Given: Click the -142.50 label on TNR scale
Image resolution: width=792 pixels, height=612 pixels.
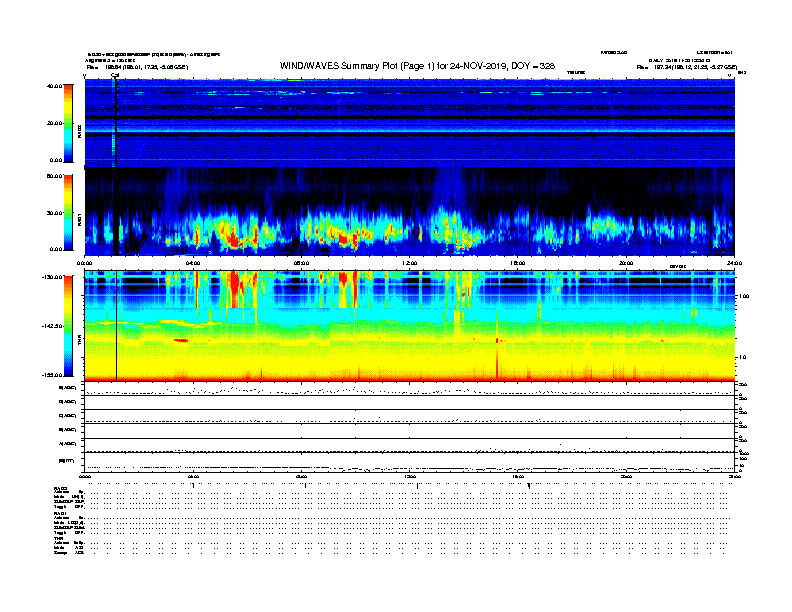Looking at the screenshot, I should pyautogui.click(x=53, y=326).
